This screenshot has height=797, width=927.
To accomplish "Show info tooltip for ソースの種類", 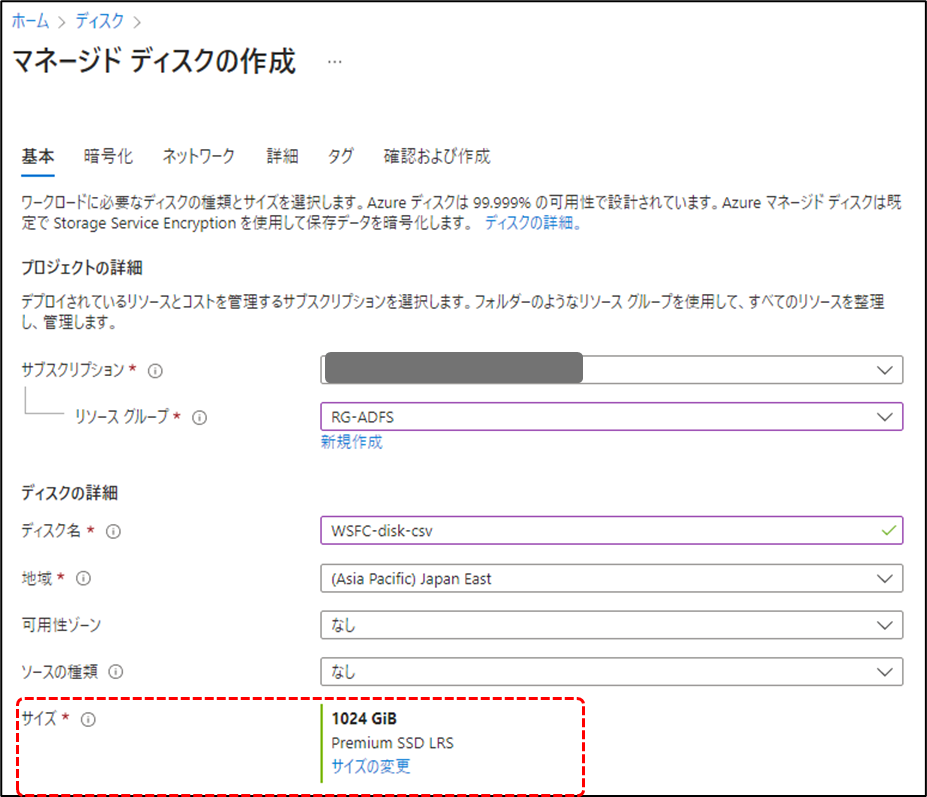I will [x=116, y=672].
